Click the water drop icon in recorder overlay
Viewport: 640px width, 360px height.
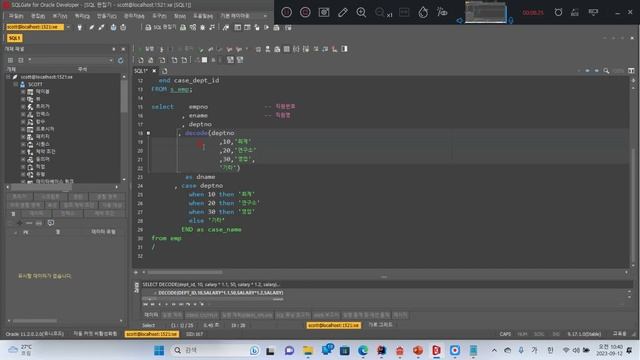pos(423,12)
